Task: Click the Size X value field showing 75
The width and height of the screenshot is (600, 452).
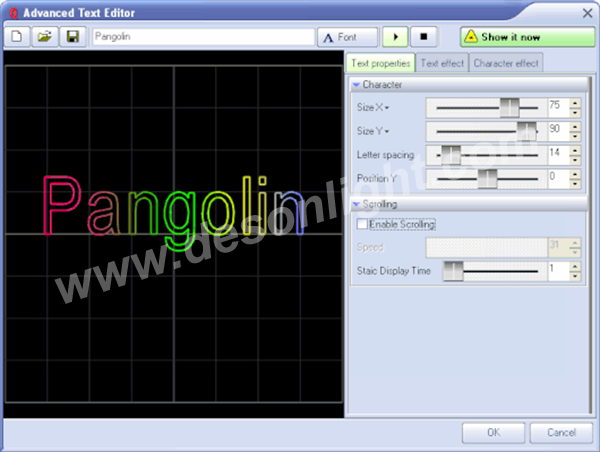Action: (x=559, y=108)
